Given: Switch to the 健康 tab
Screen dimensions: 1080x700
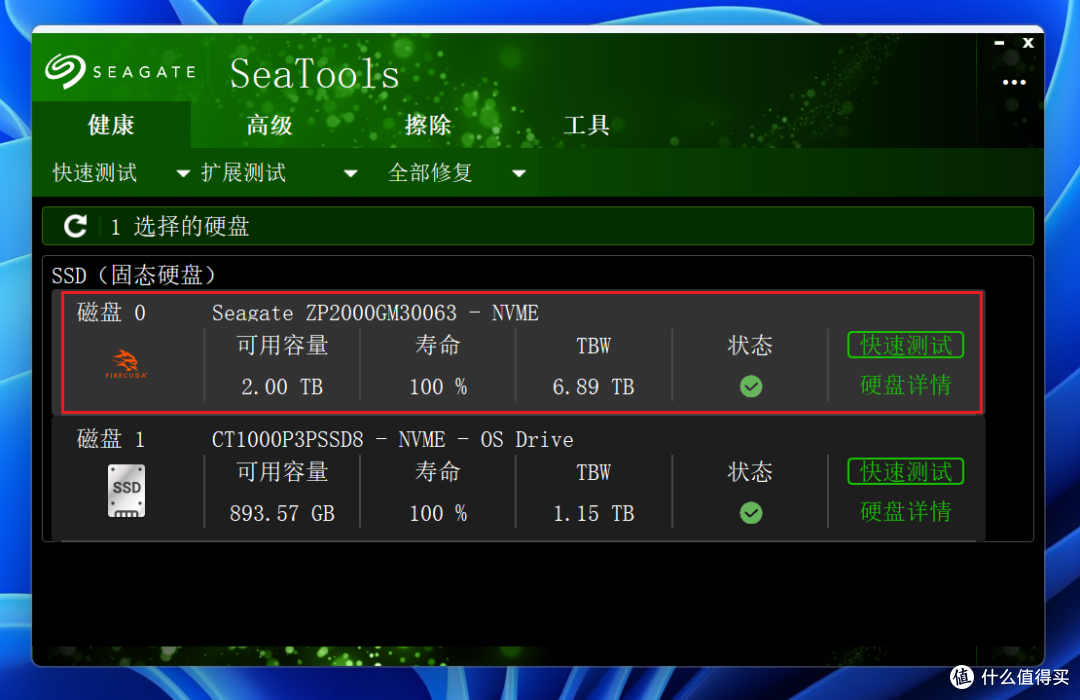Looking at the screenshot, I should point(111,125).
